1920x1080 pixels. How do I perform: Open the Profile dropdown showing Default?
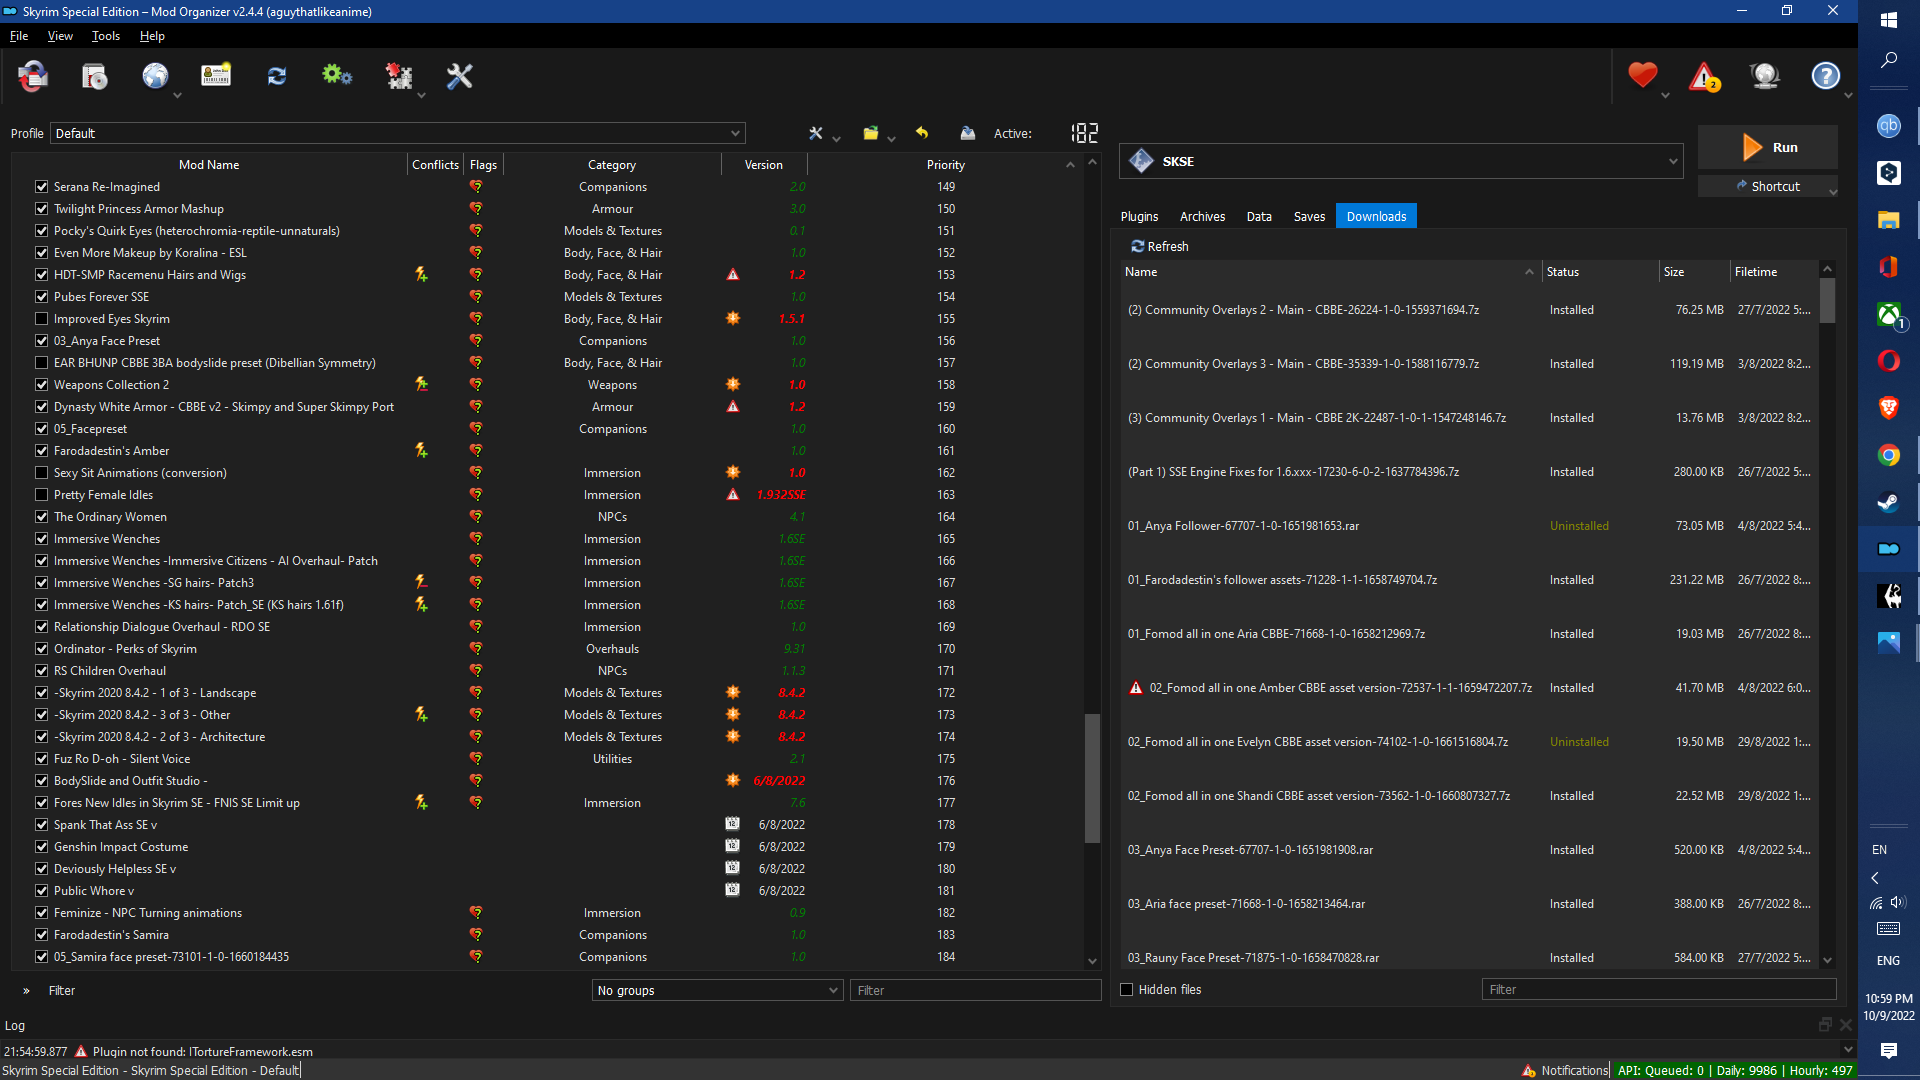(x=398, y=133)
